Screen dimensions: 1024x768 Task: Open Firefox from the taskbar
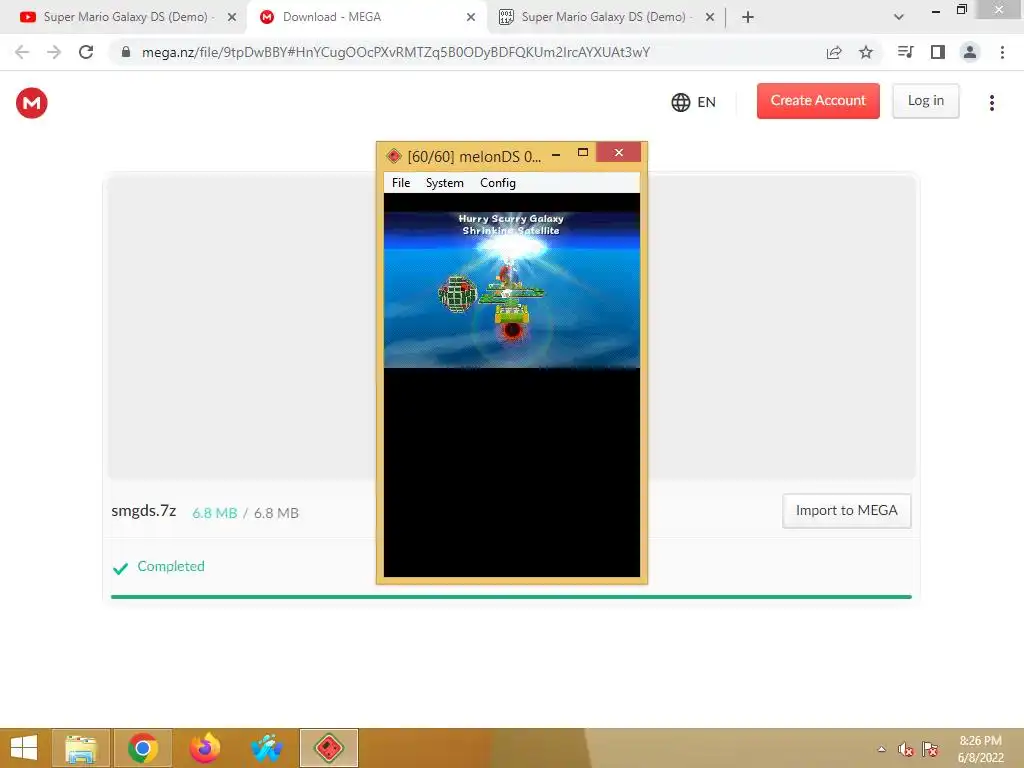tap(204, 748)
